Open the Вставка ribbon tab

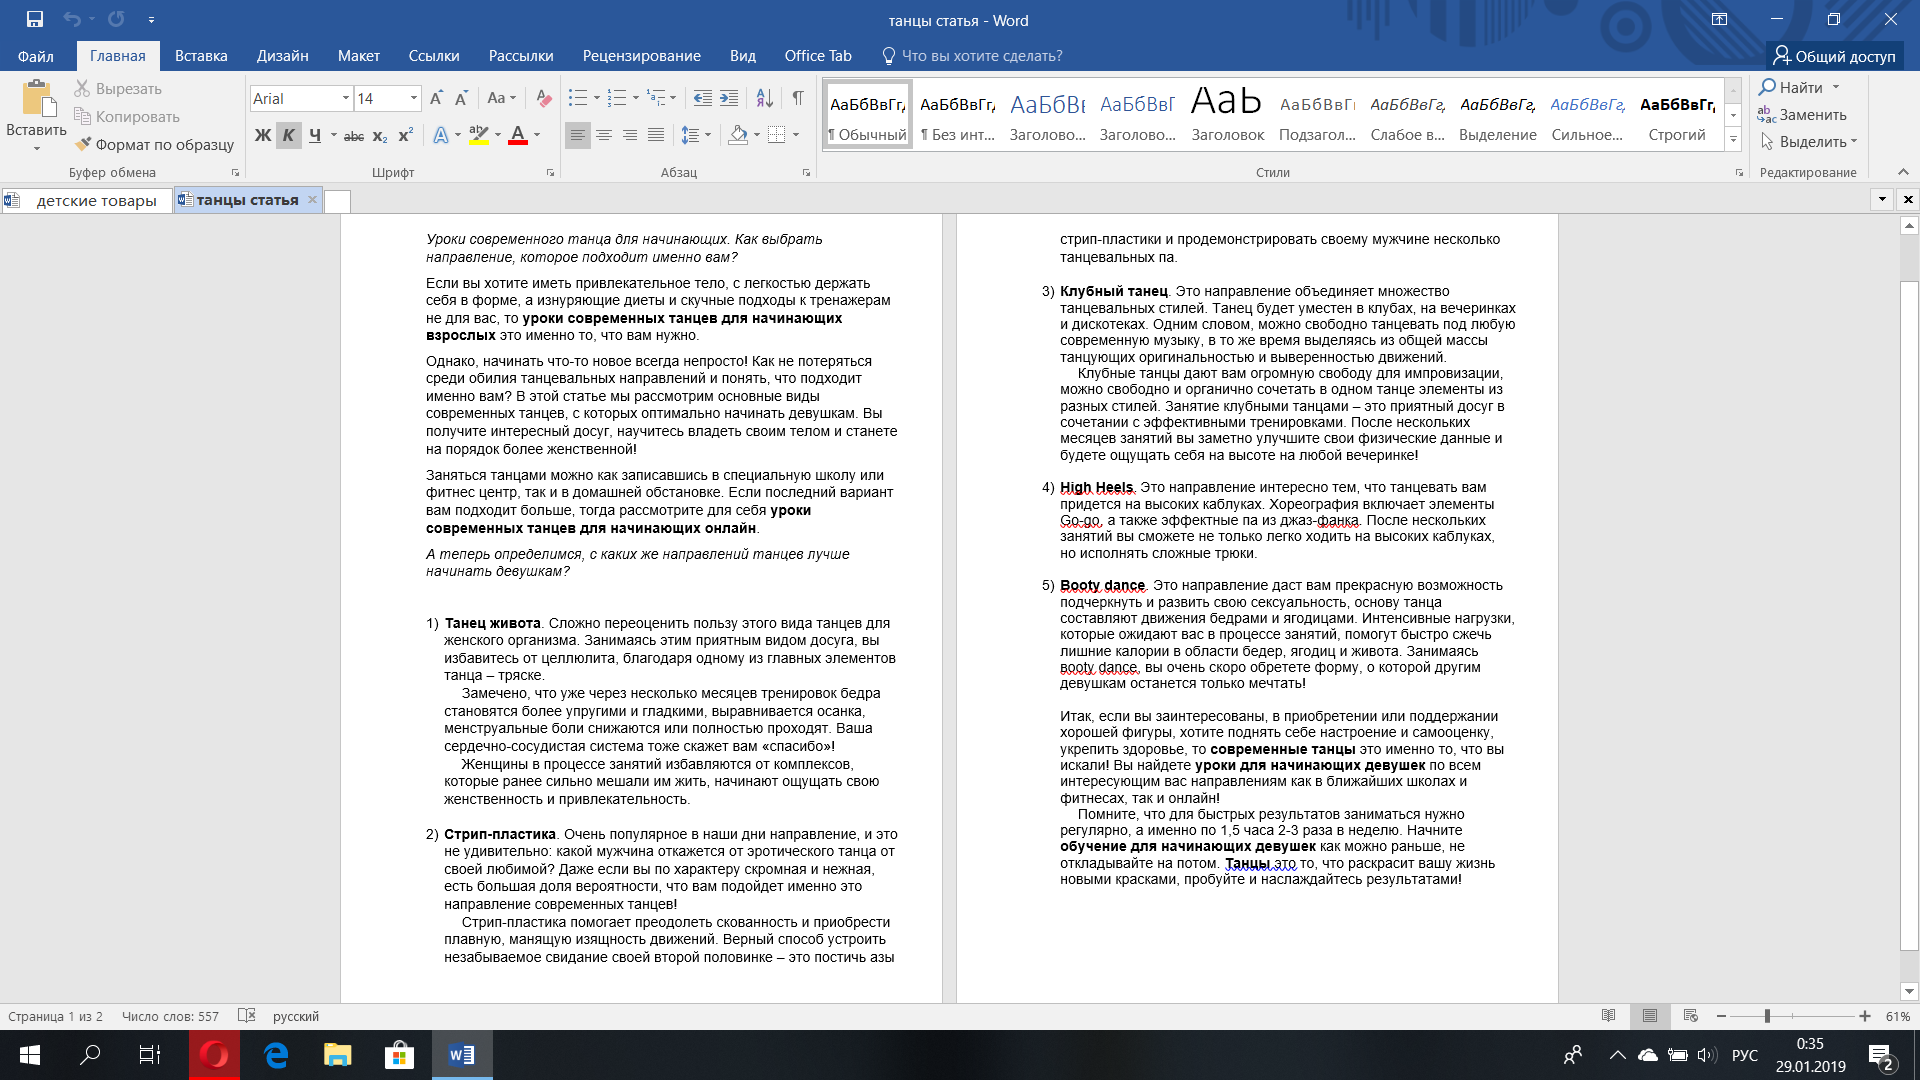[x=201, y=56]
